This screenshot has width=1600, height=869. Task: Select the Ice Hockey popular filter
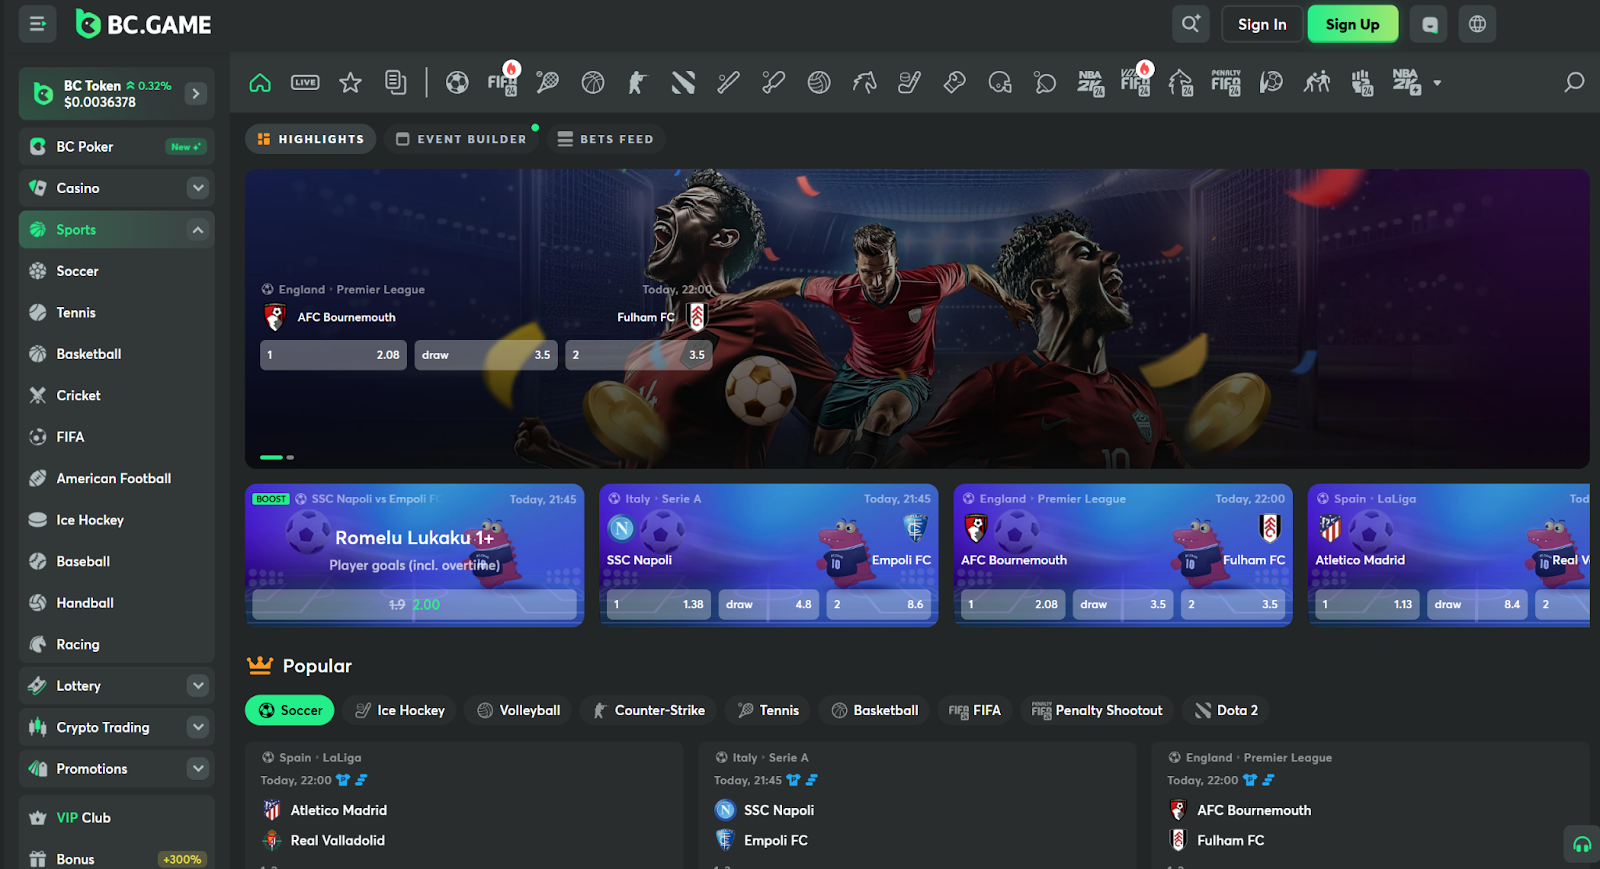pos(400,710)
